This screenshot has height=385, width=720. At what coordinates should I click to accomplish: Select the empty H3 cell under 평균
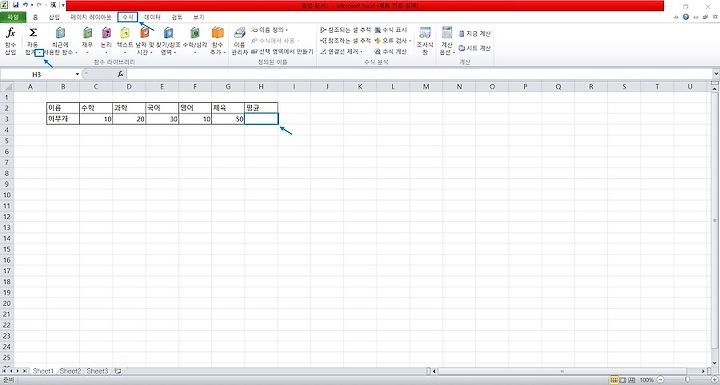(x=261, y=119)
